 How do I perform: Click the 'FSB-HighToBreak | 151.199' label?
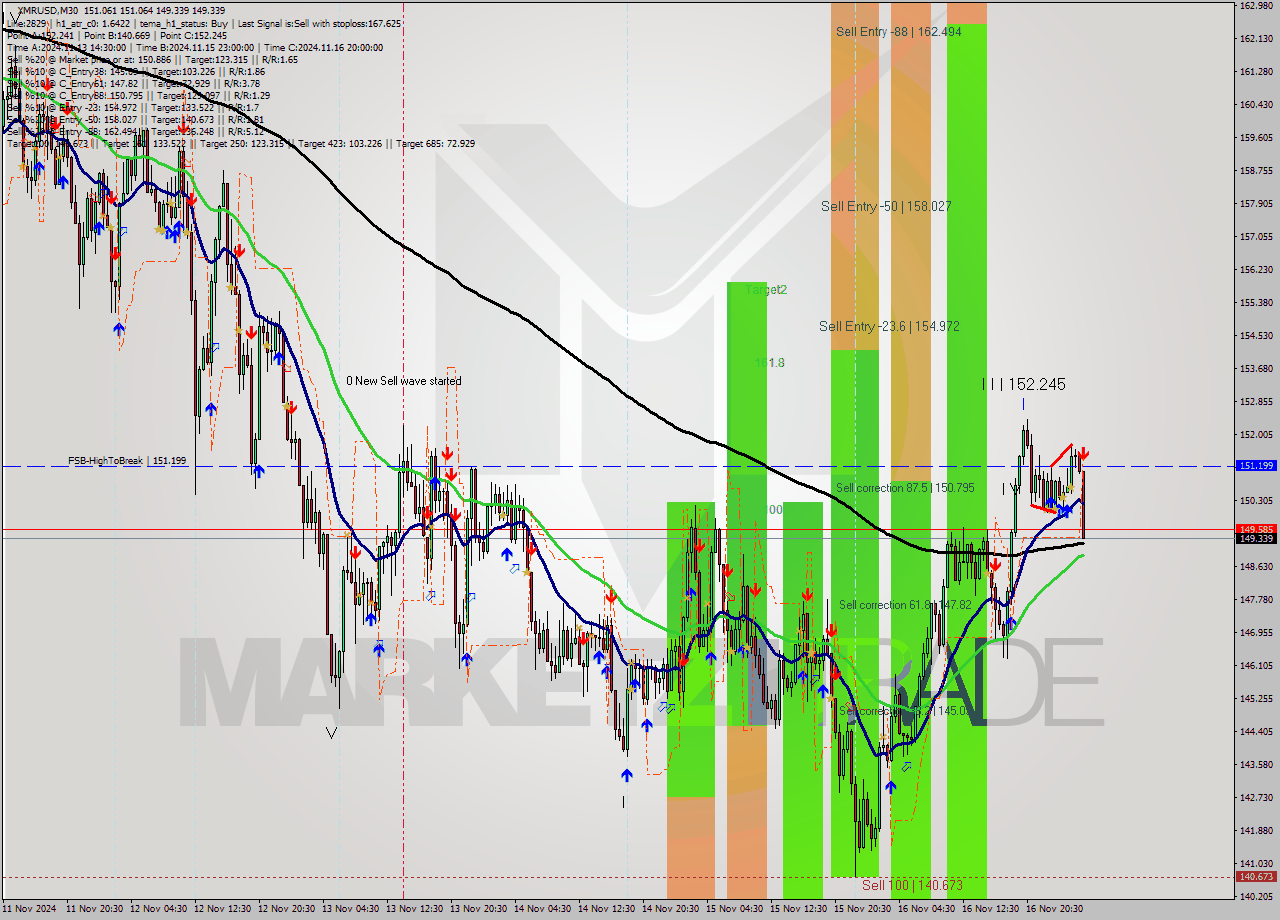[x=127, y=461]
